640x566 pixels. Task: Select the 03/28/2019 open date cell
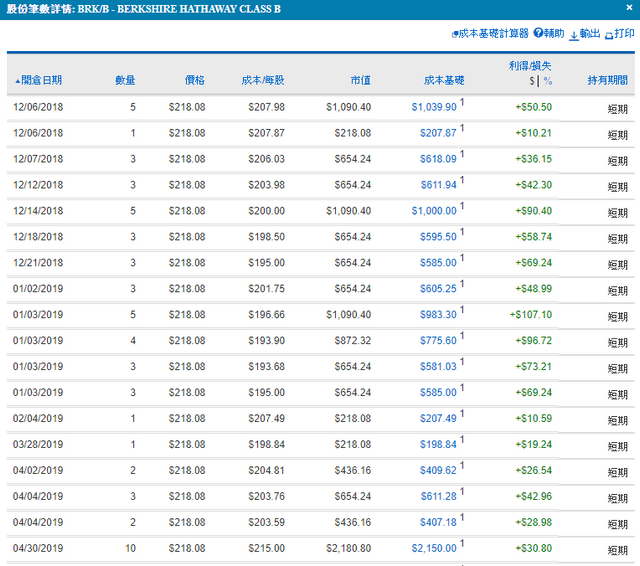pos(38,444)
